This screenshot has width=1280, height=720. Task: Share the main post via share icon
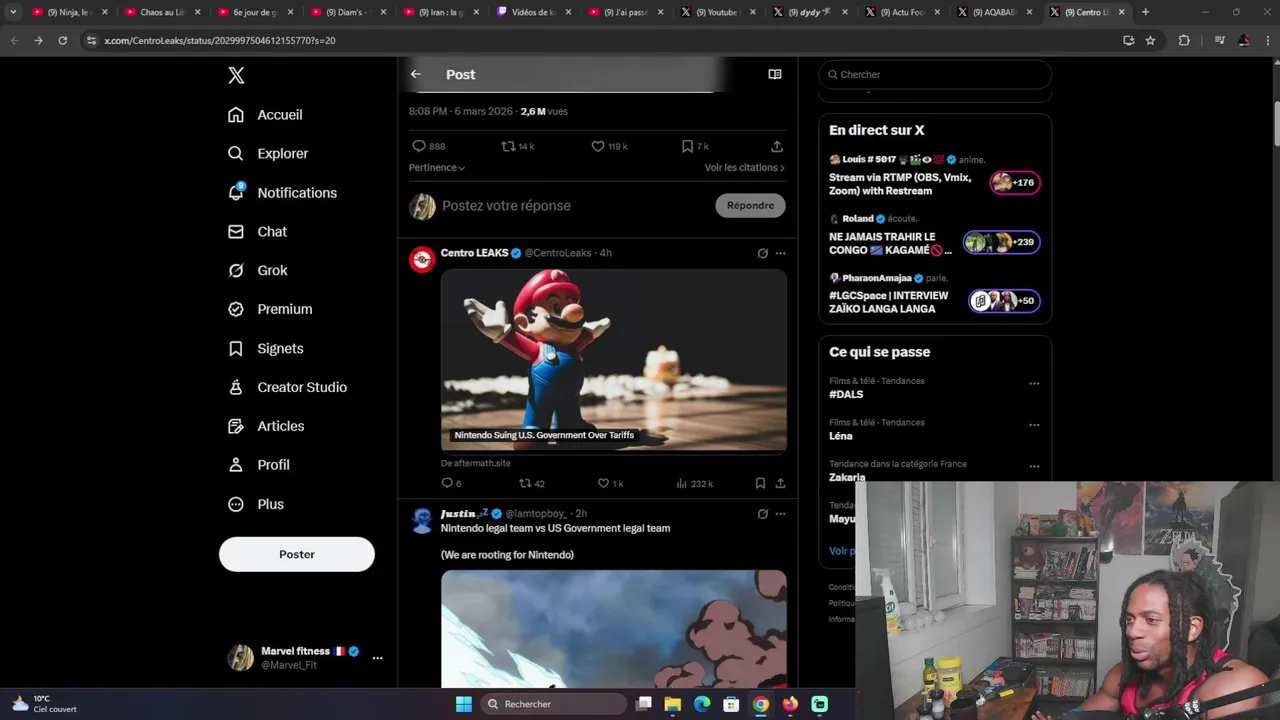click(777, 146)
